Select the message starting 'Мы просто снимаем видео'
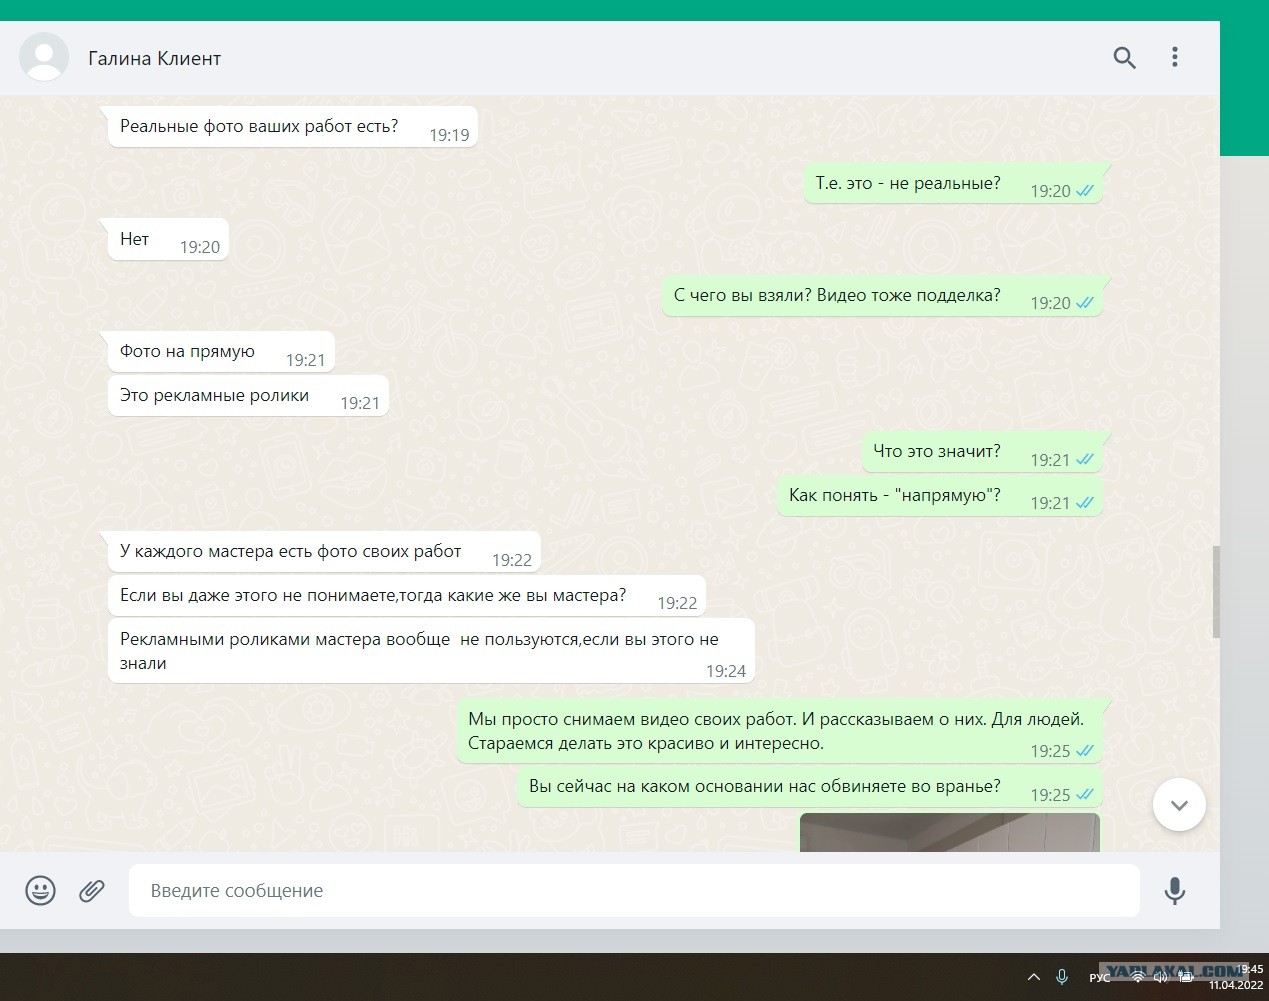1269x1001 pixels. [x=779, y=731]
